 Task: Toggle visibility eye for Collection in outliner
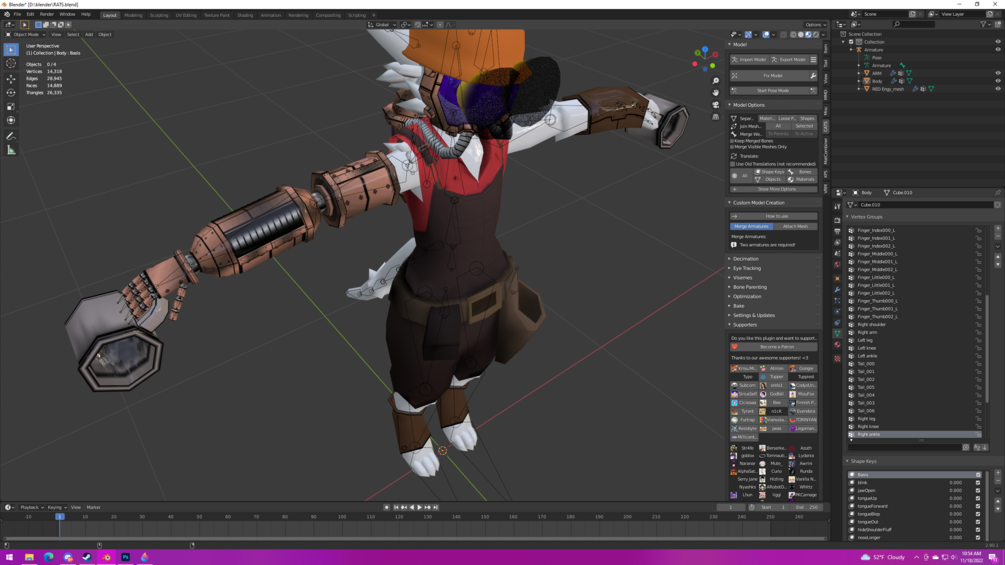pos(998,42)
